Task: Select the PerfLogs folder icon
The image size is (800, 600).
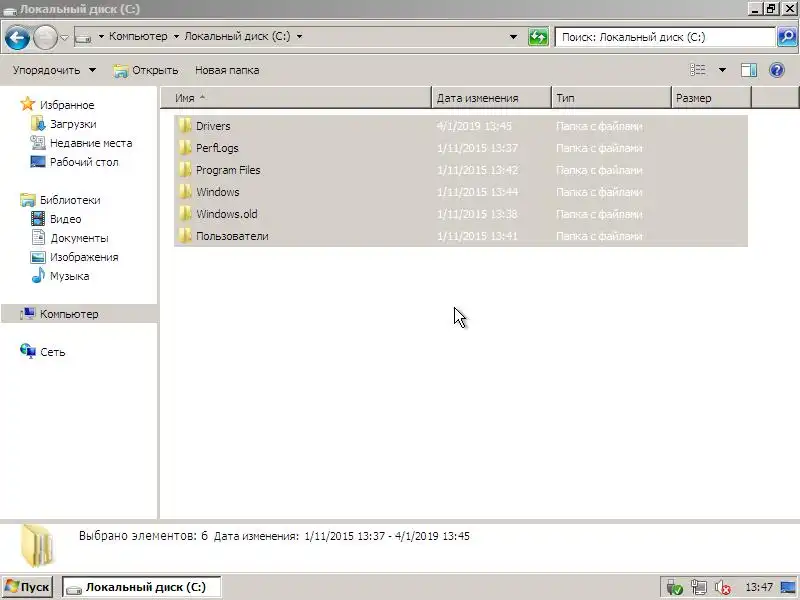Action: pyautogui.click(x=185, y=147)
